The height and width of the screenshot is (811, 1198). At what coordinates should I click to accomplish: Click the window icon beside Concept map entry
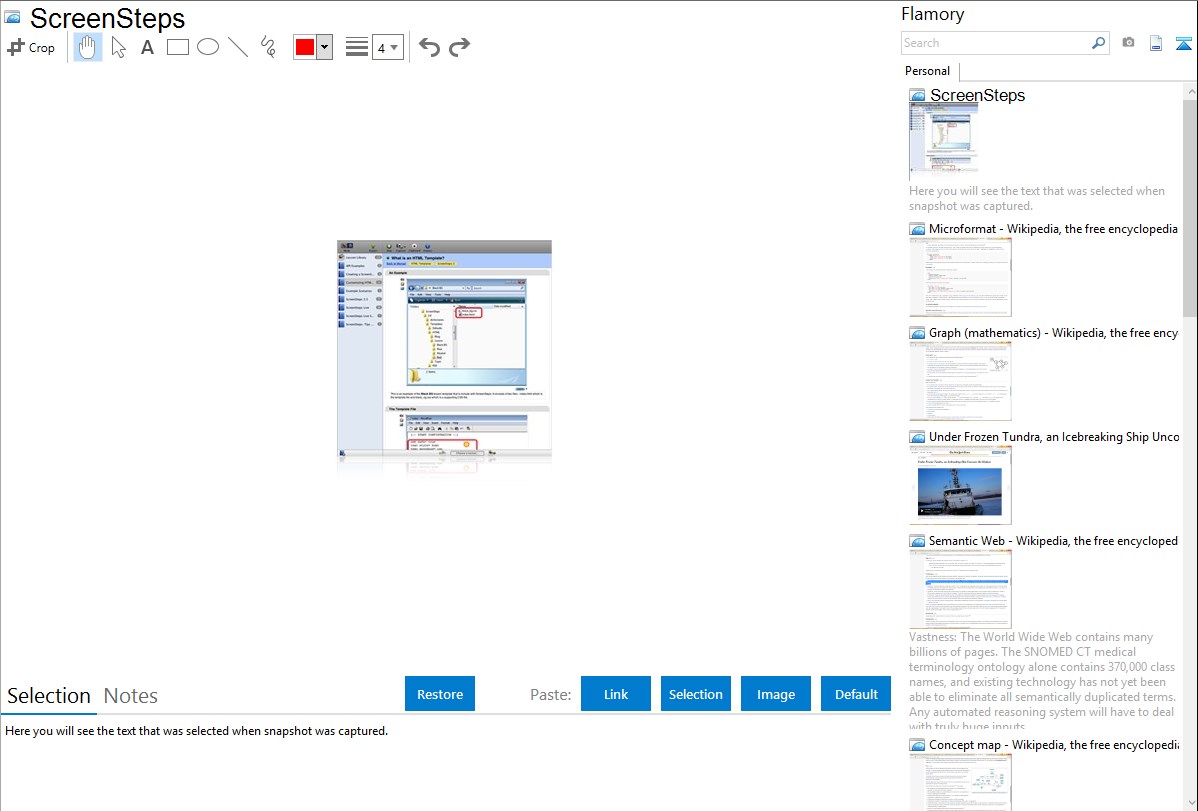click(x=917, y=745)
